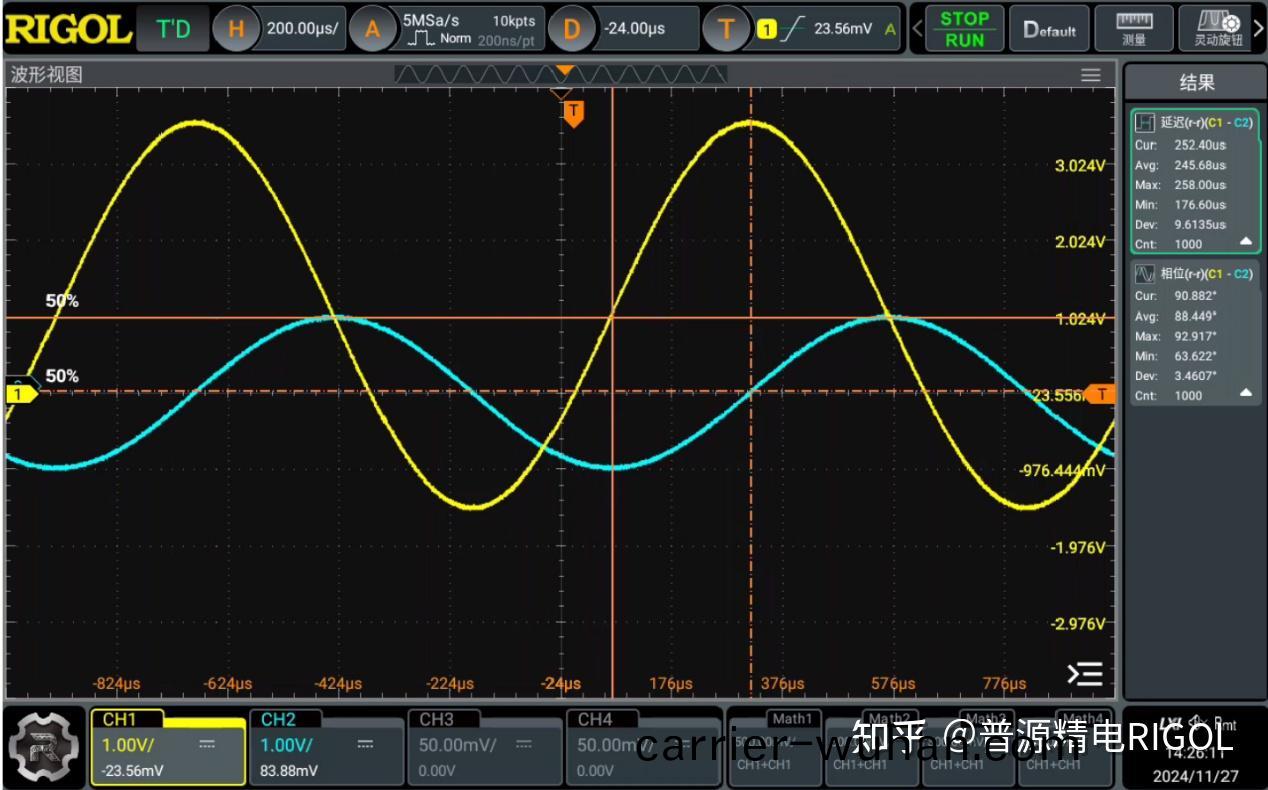Select the CH2 channel tab
Screen dimensions: 1268x790
coord(279,719)
